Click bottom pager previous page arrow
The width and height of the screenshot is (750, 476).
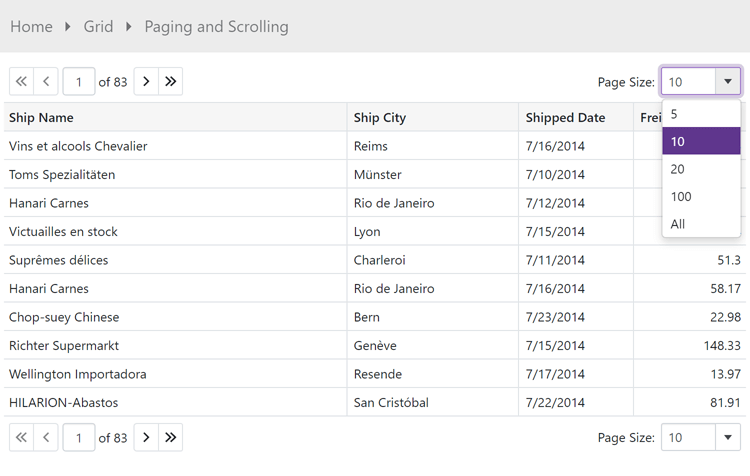[x=46, y=438]
